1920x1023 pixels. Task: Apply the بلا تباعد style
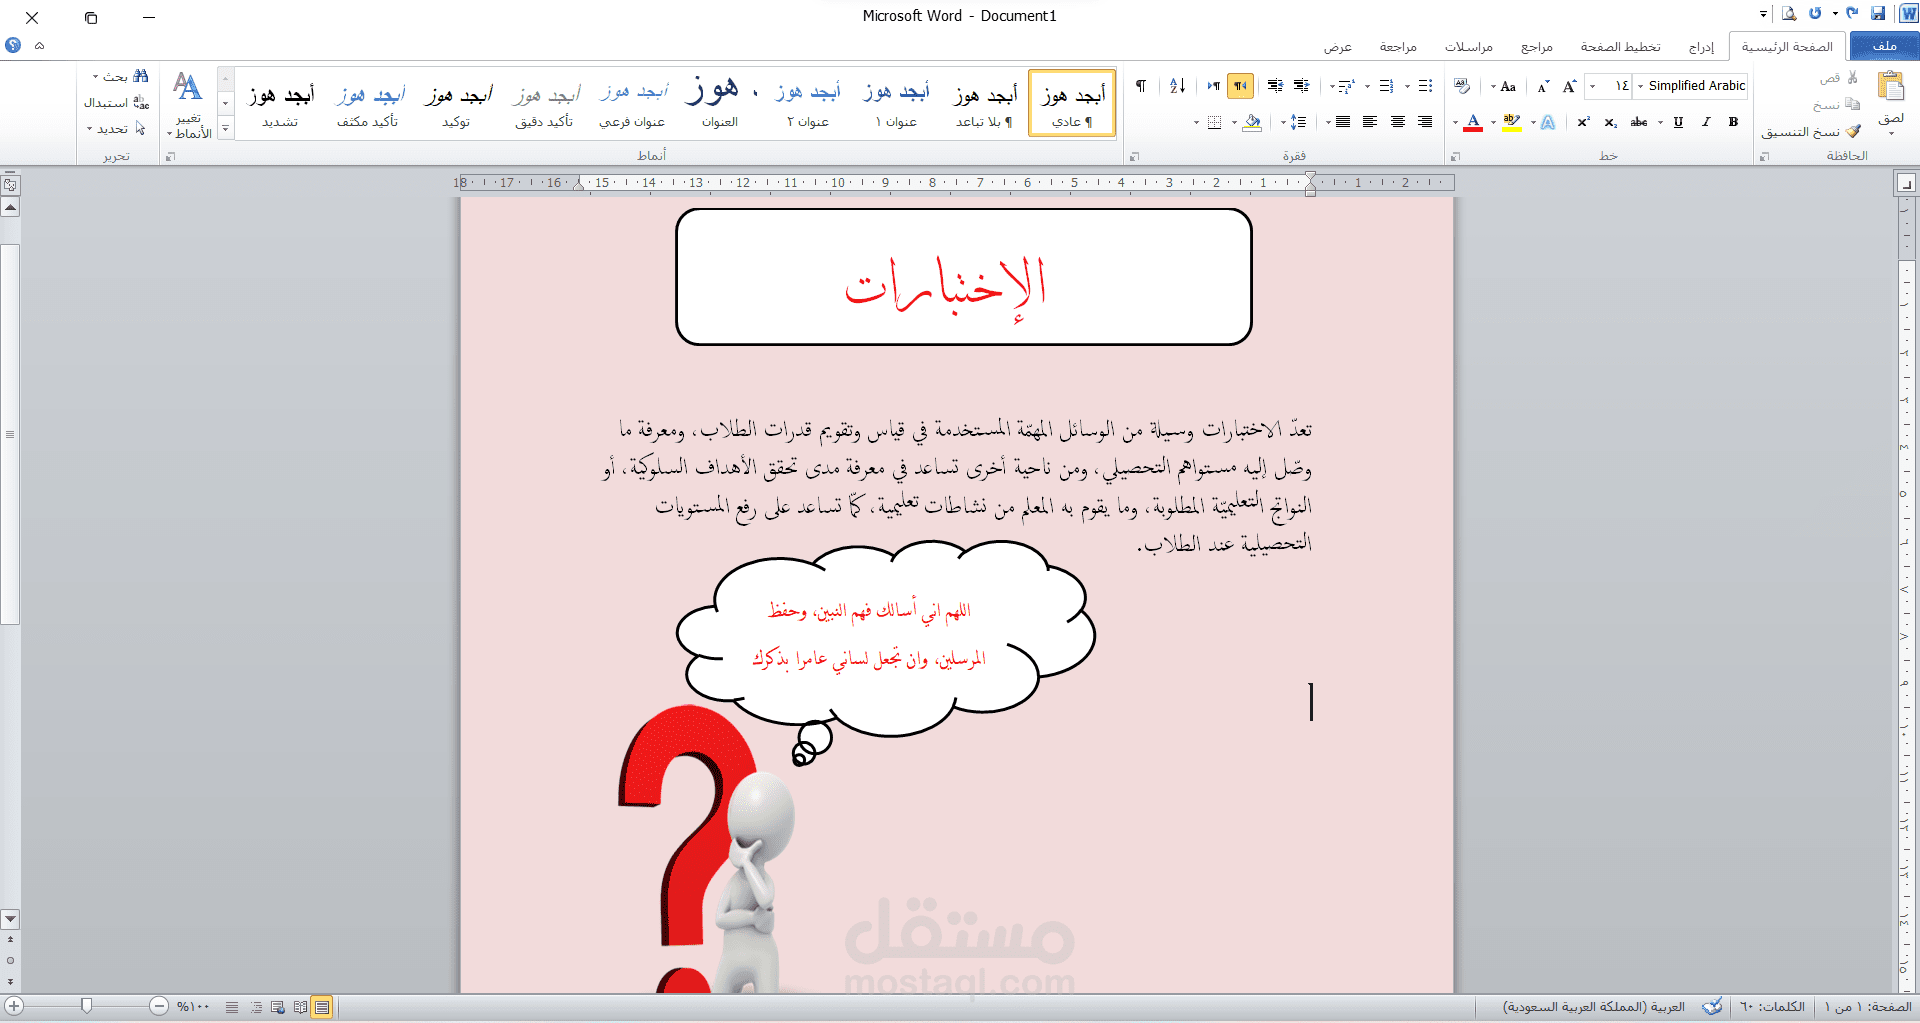(x=984, y=103)
